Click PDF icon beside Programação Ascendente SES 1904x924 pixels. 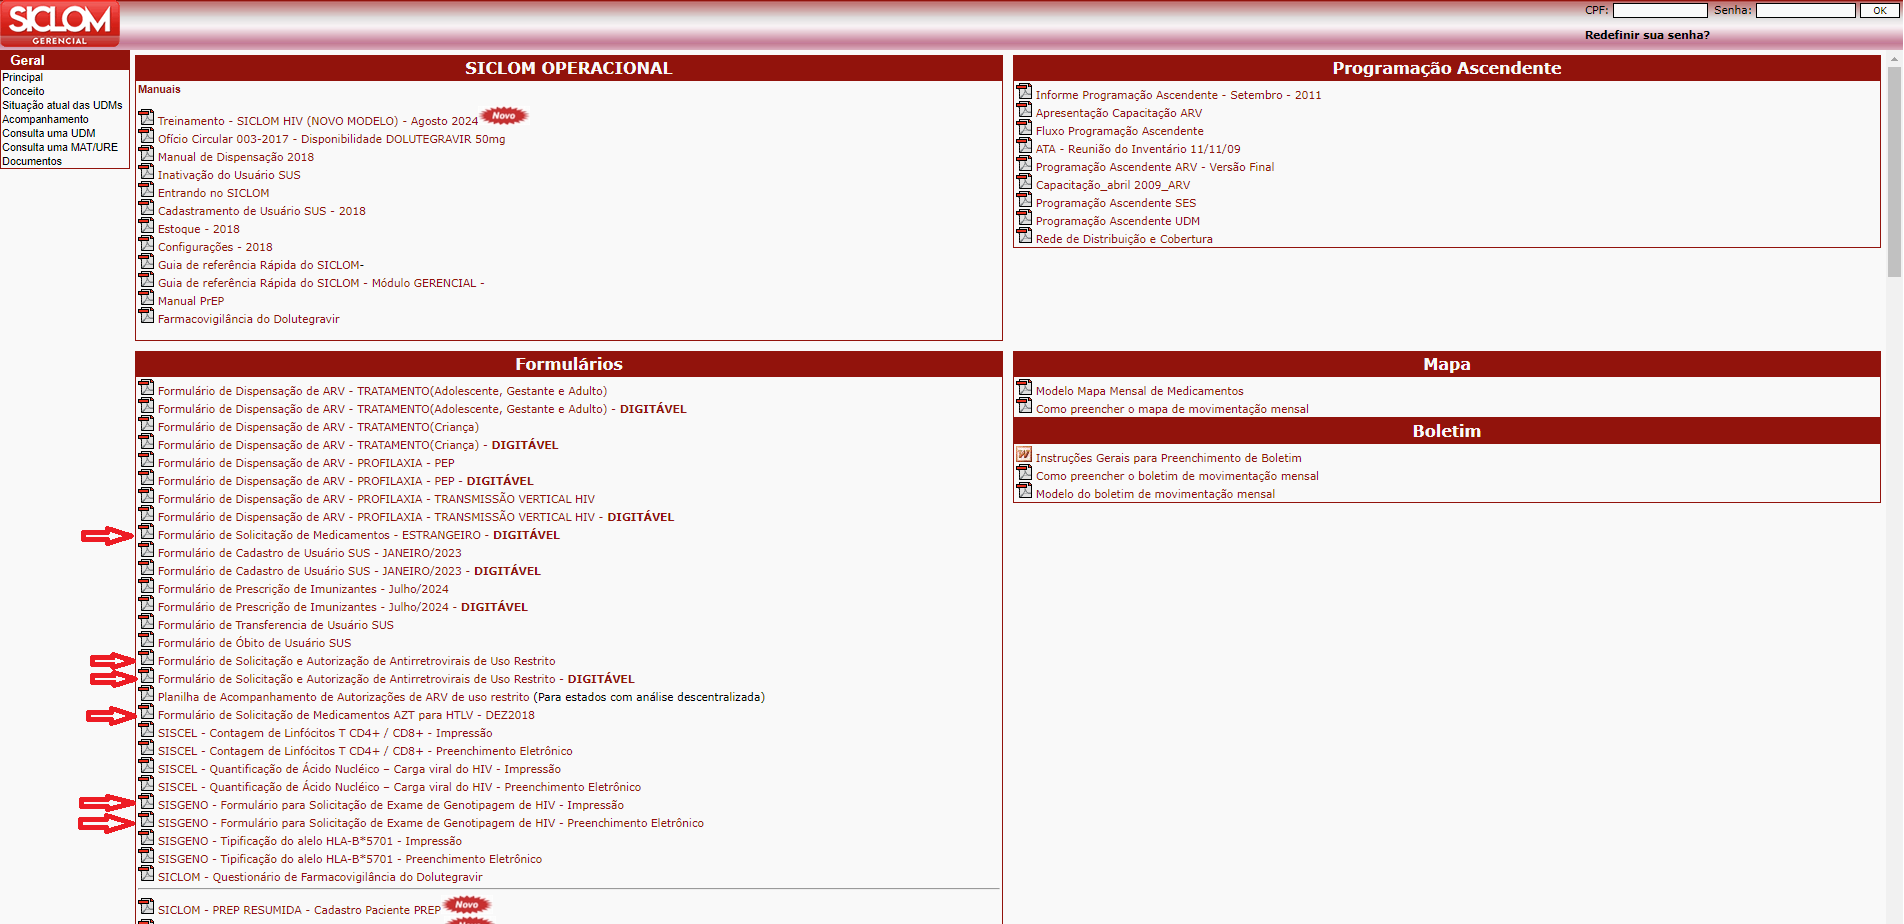pyautogui.click(x=1024, y=200)
